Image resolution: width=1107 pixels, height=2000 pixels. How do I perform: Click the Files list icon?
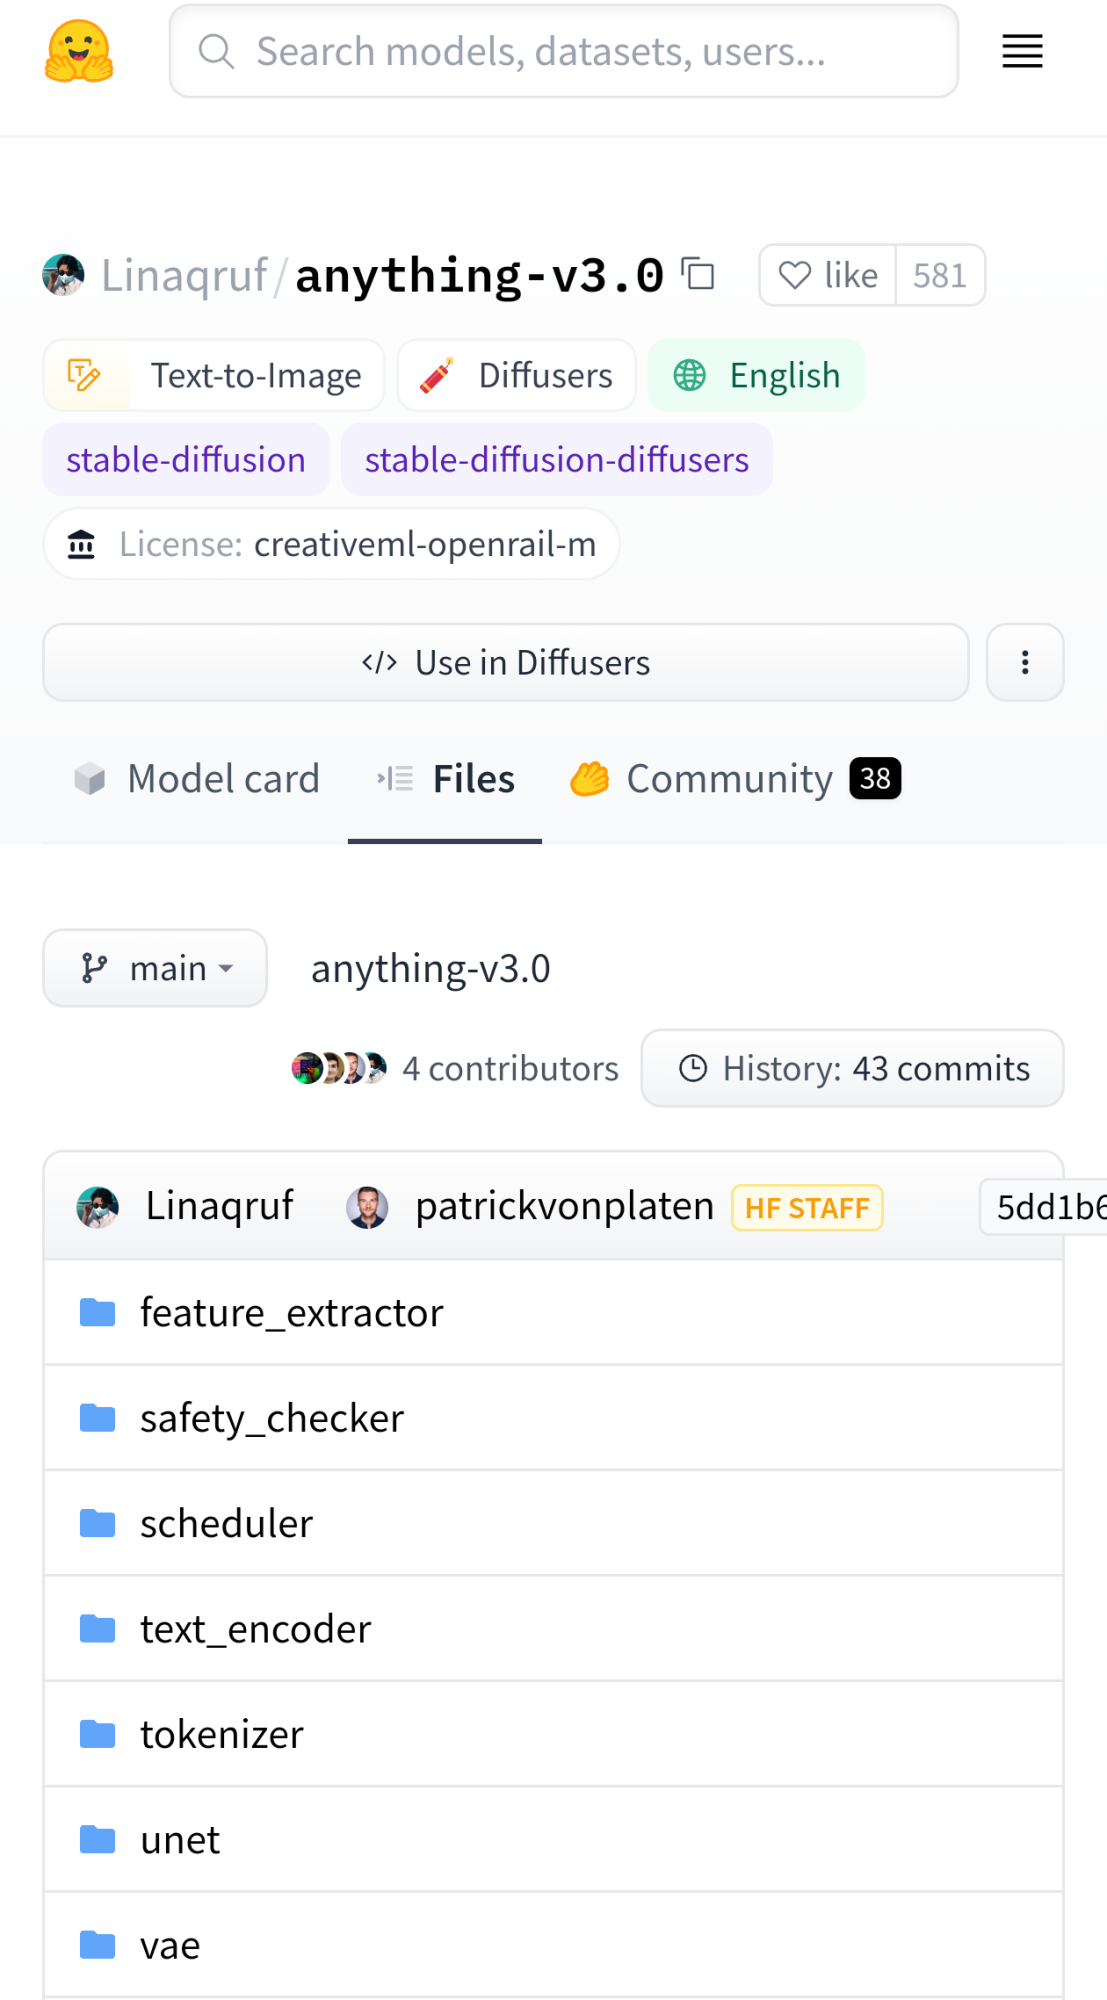pos(395,778)
